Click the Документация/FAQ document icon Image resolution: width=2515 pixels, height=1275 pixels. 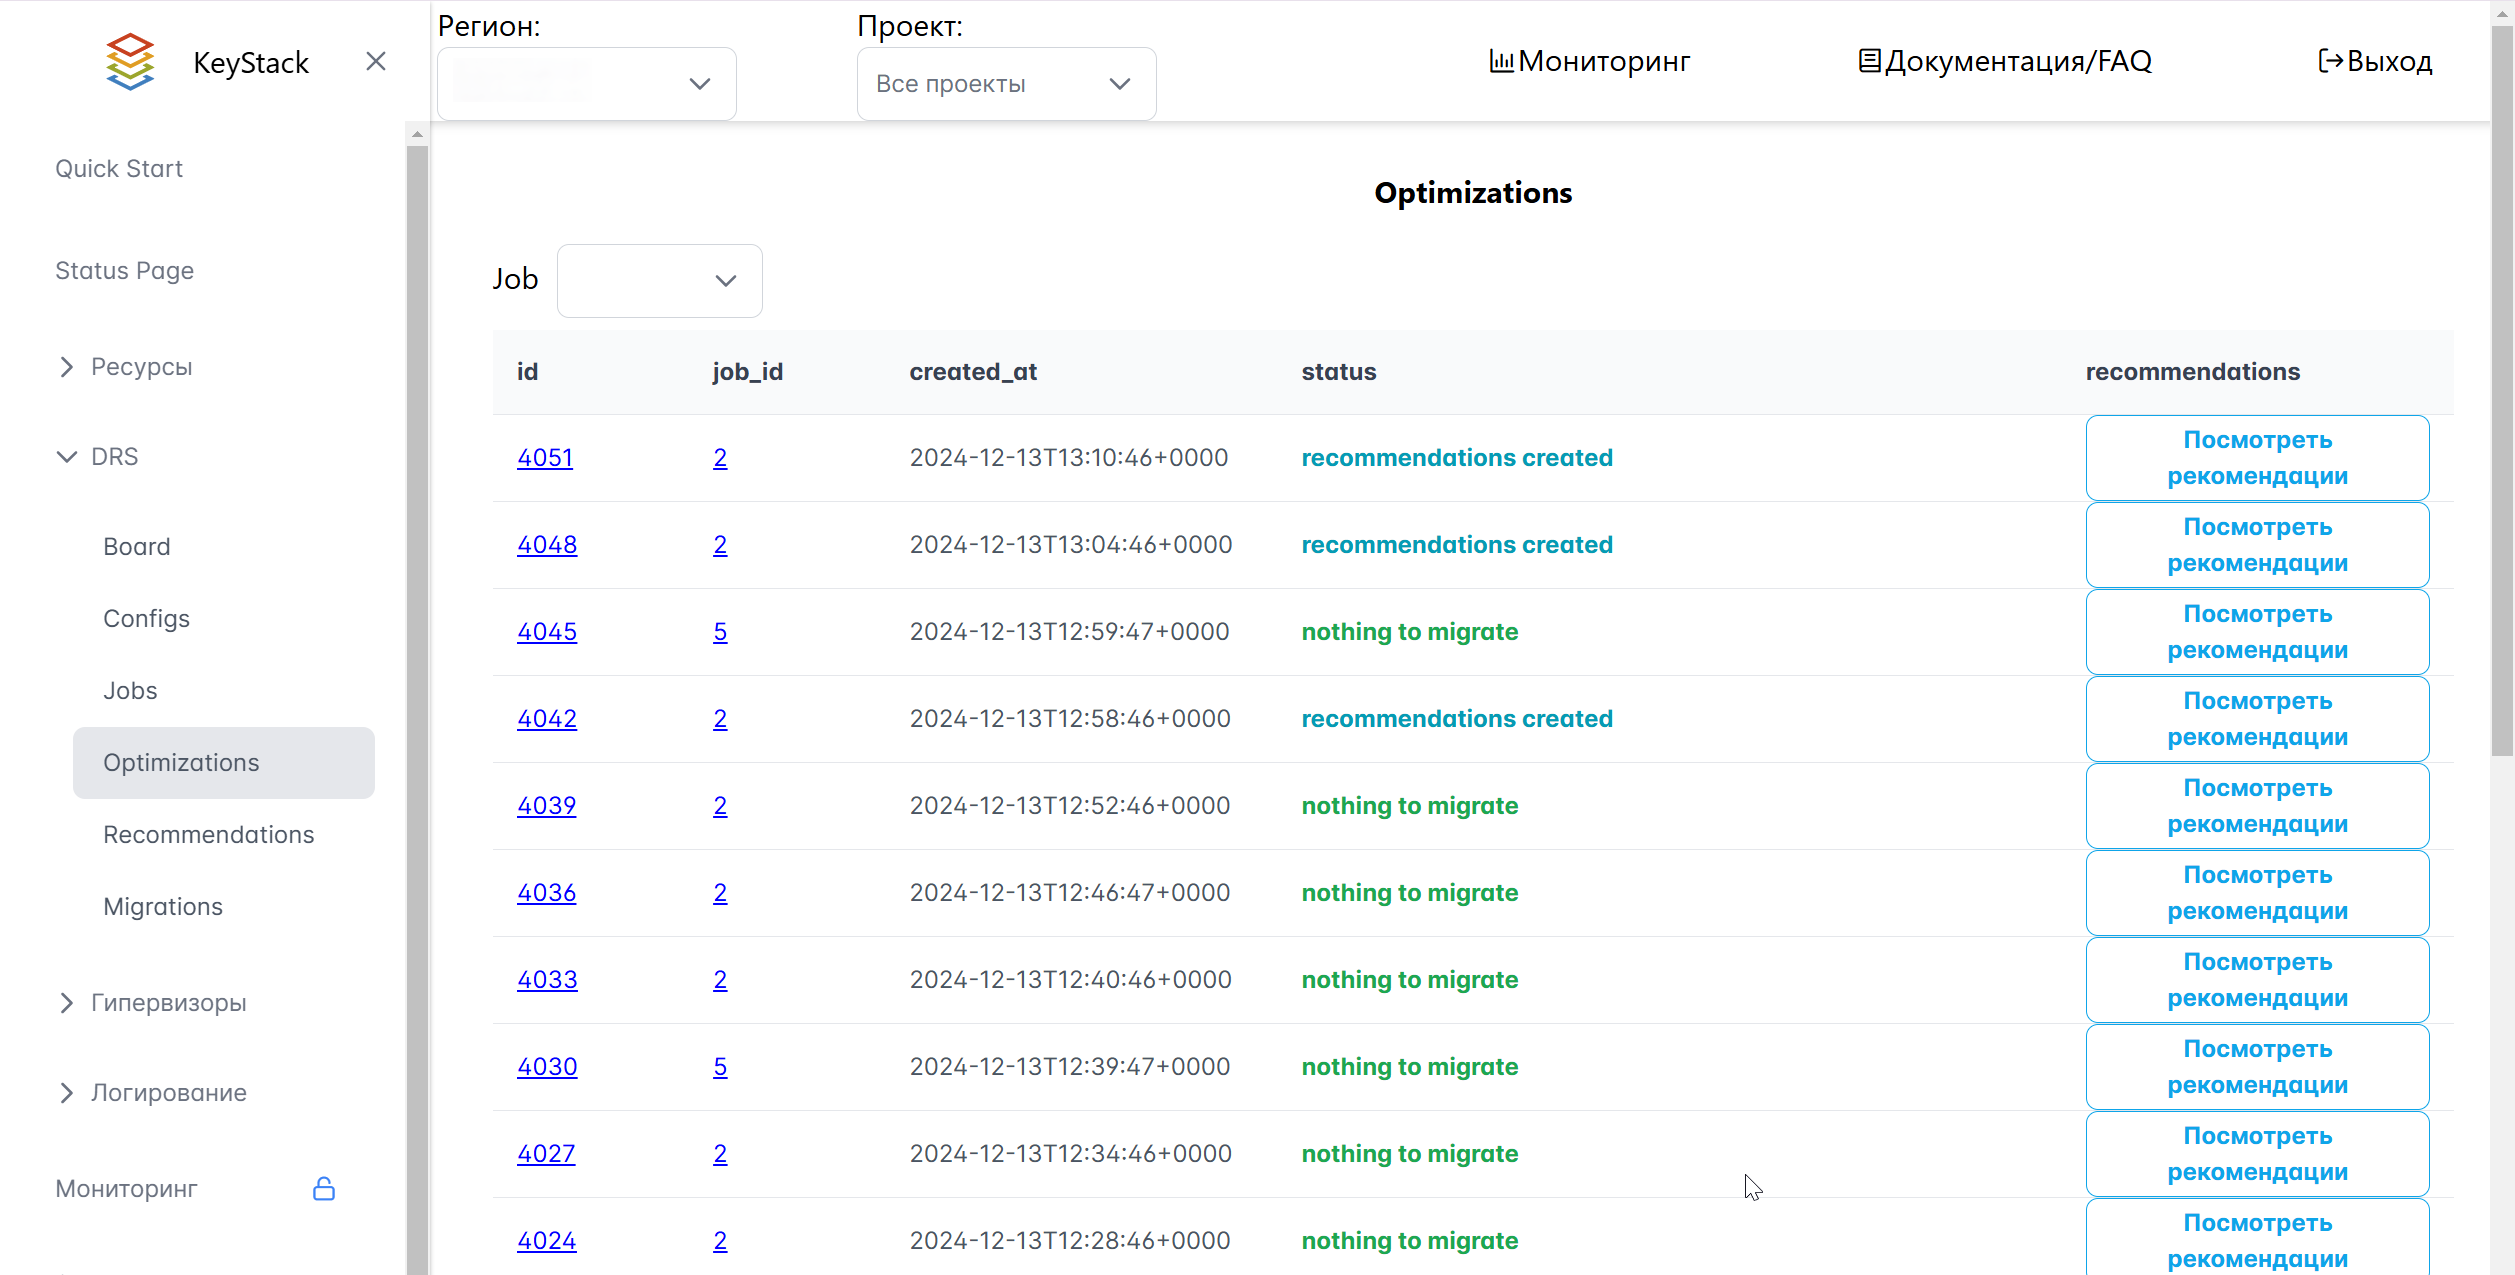pyautogui.click(x=1869, y=62)
